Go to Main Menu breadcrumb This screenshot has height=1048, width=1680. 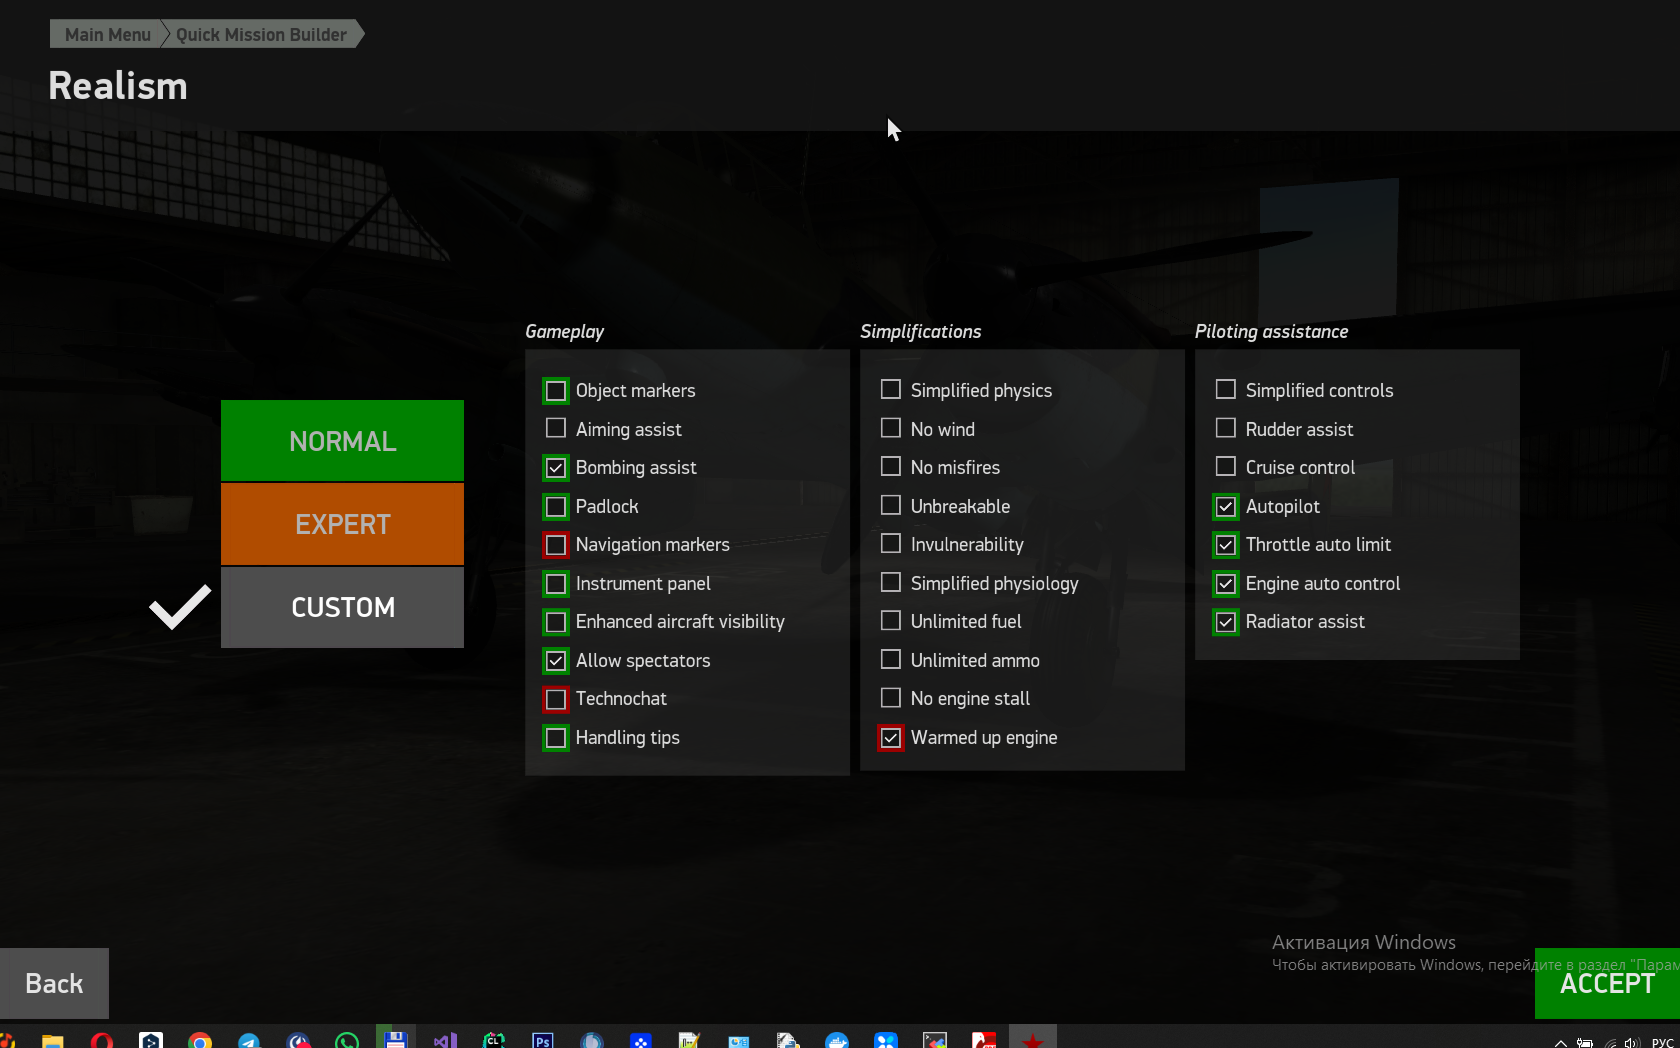point(107,34)
